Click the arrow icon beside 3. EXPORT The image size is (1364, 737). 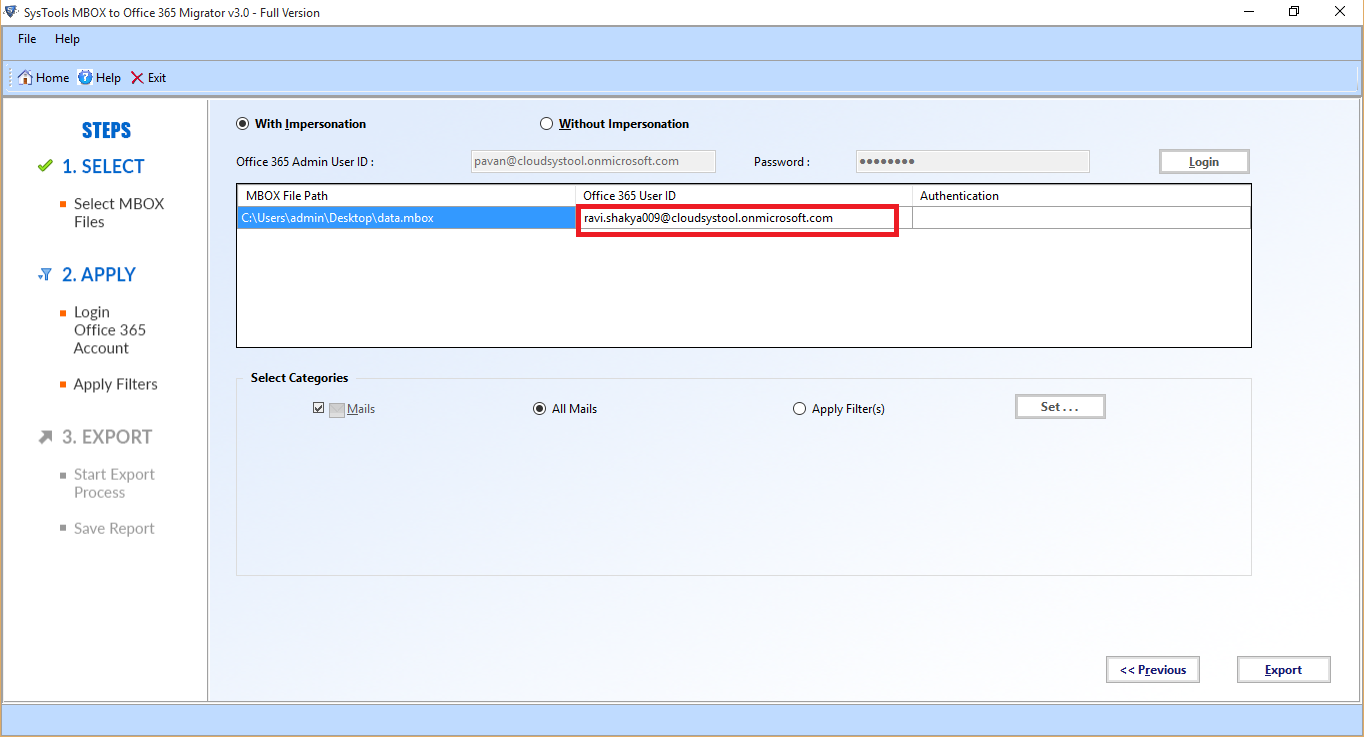tap(45, 437)
